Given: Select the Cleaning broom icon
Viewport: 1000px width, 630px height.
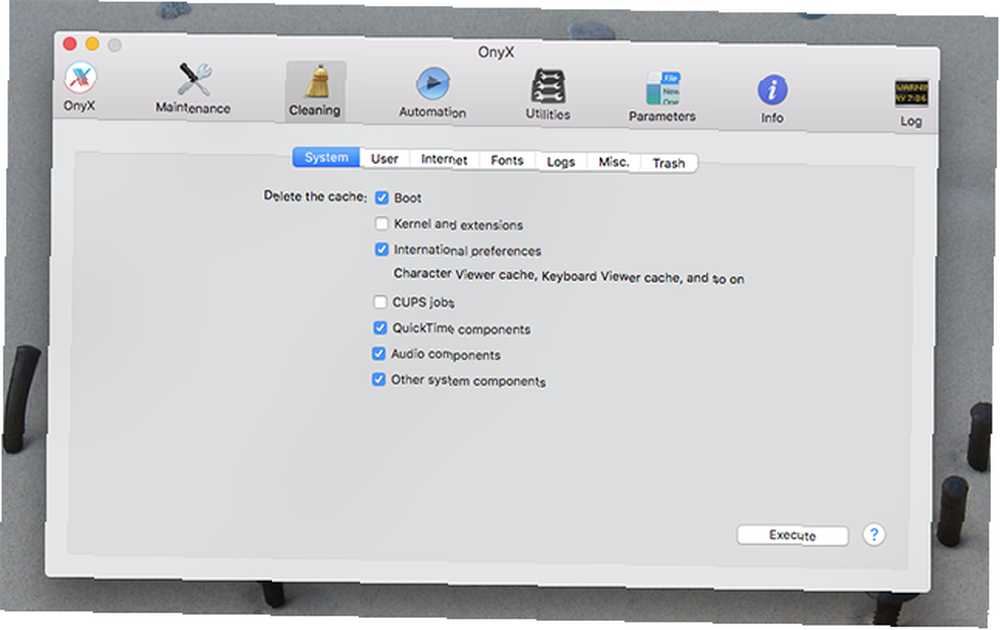Looking at the screenshot, I should 316,82.
